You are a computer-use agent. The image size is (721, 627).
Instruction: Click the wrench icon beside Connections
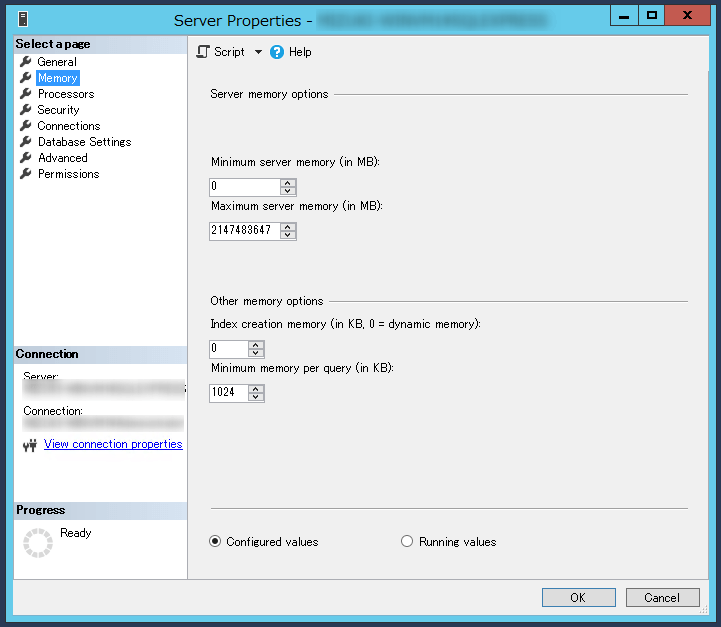[x=26, y=125]
